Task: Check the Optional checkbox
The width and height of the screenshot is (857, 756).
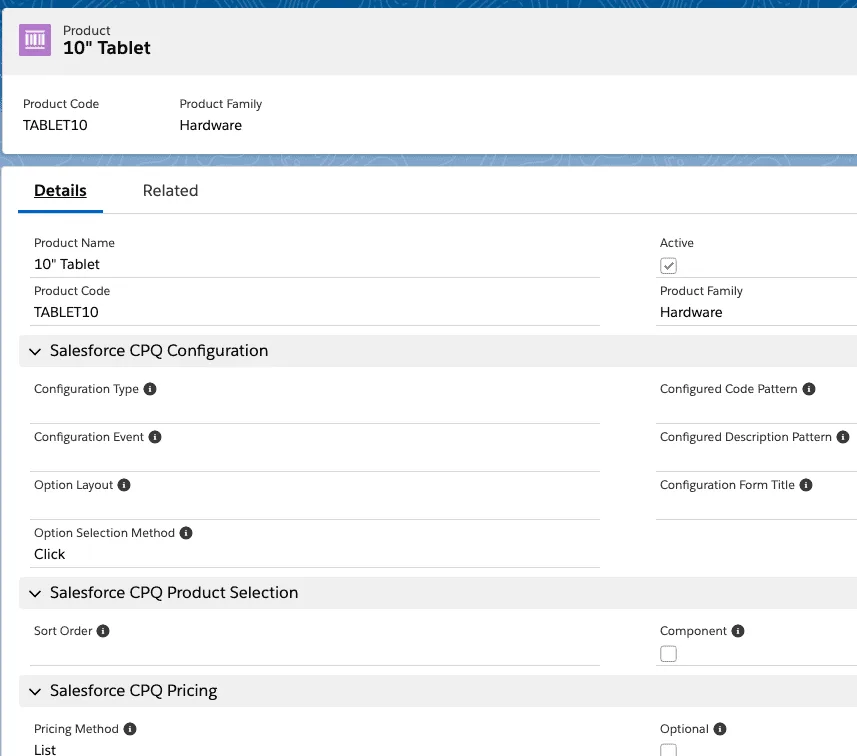Action: click(x=668, y=749)
